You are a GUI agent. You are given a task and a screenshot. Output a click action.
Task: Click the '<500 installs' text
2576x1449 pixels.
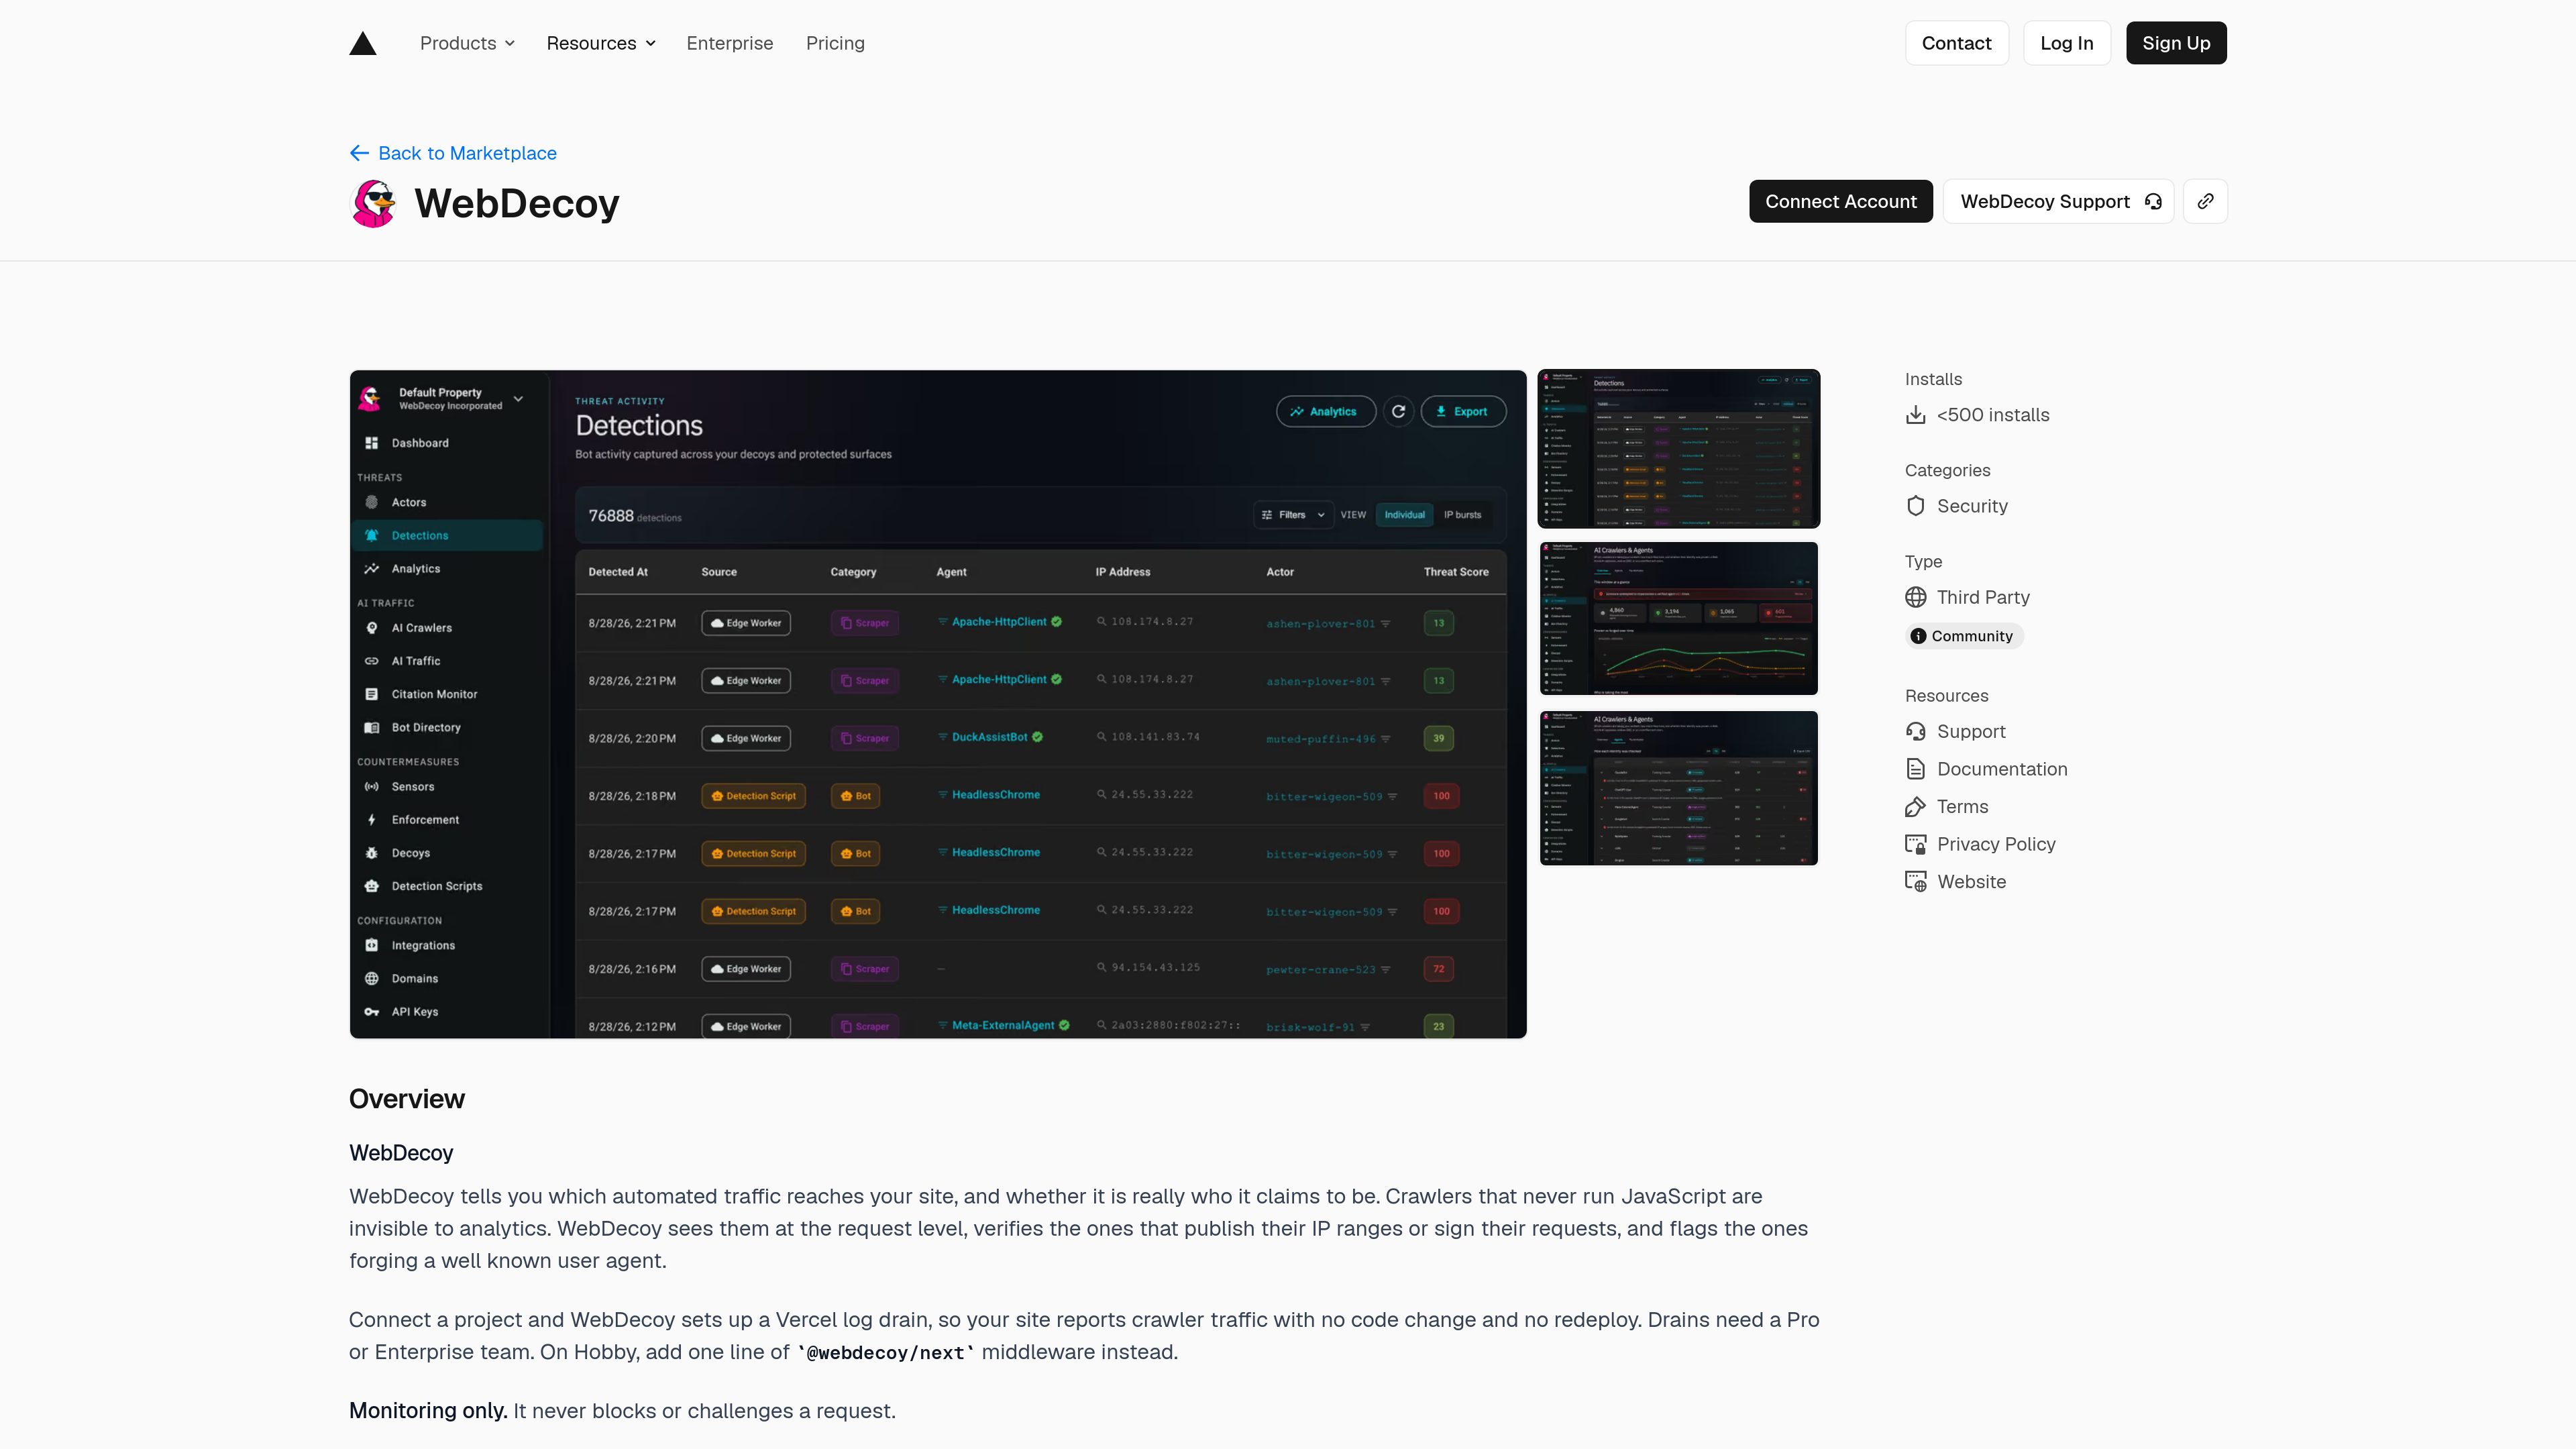[1993, 415]
